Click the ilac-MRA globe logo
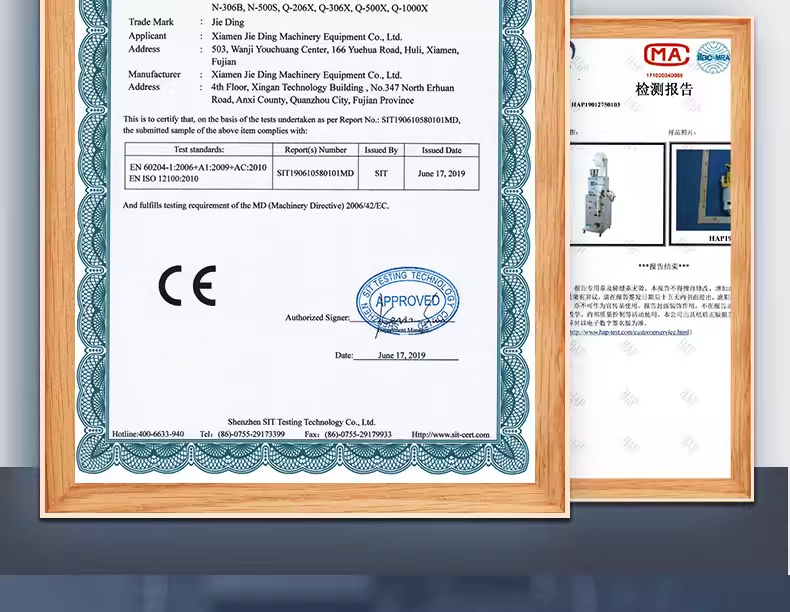This screenshot has height=612, width=790. [x=713, y=56]
